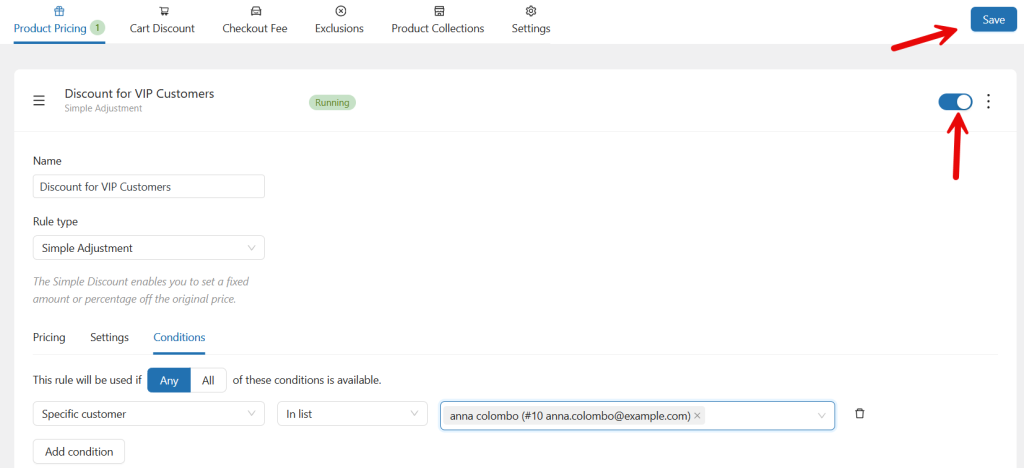Open the rule's Settings sub-tab
This screenshot has height=468, width=1024.
(109, 338)
